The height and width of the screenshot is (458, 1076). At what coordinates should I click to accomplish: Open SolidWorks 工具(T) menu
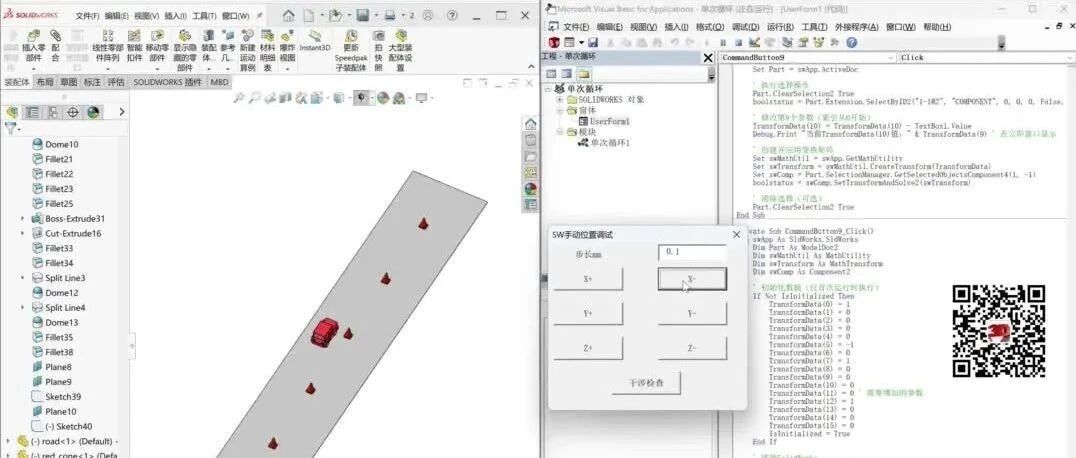tap(204, 16)
